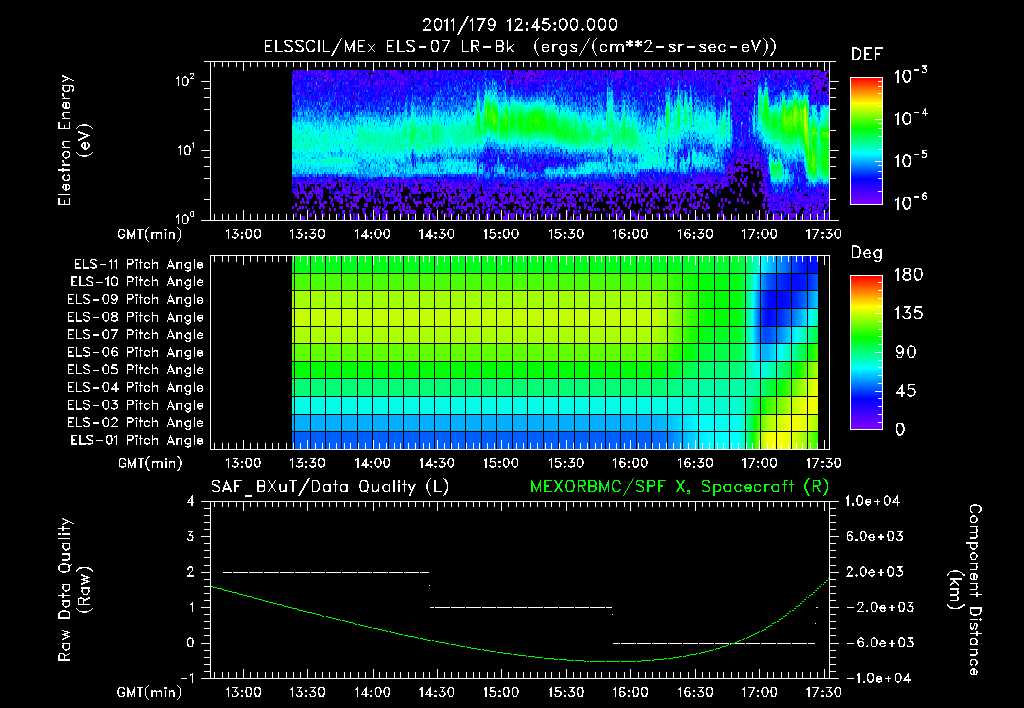The image size is (1024, 708).
Task: Click the quality level 2 line segment
Action: (x=326, y=572)
